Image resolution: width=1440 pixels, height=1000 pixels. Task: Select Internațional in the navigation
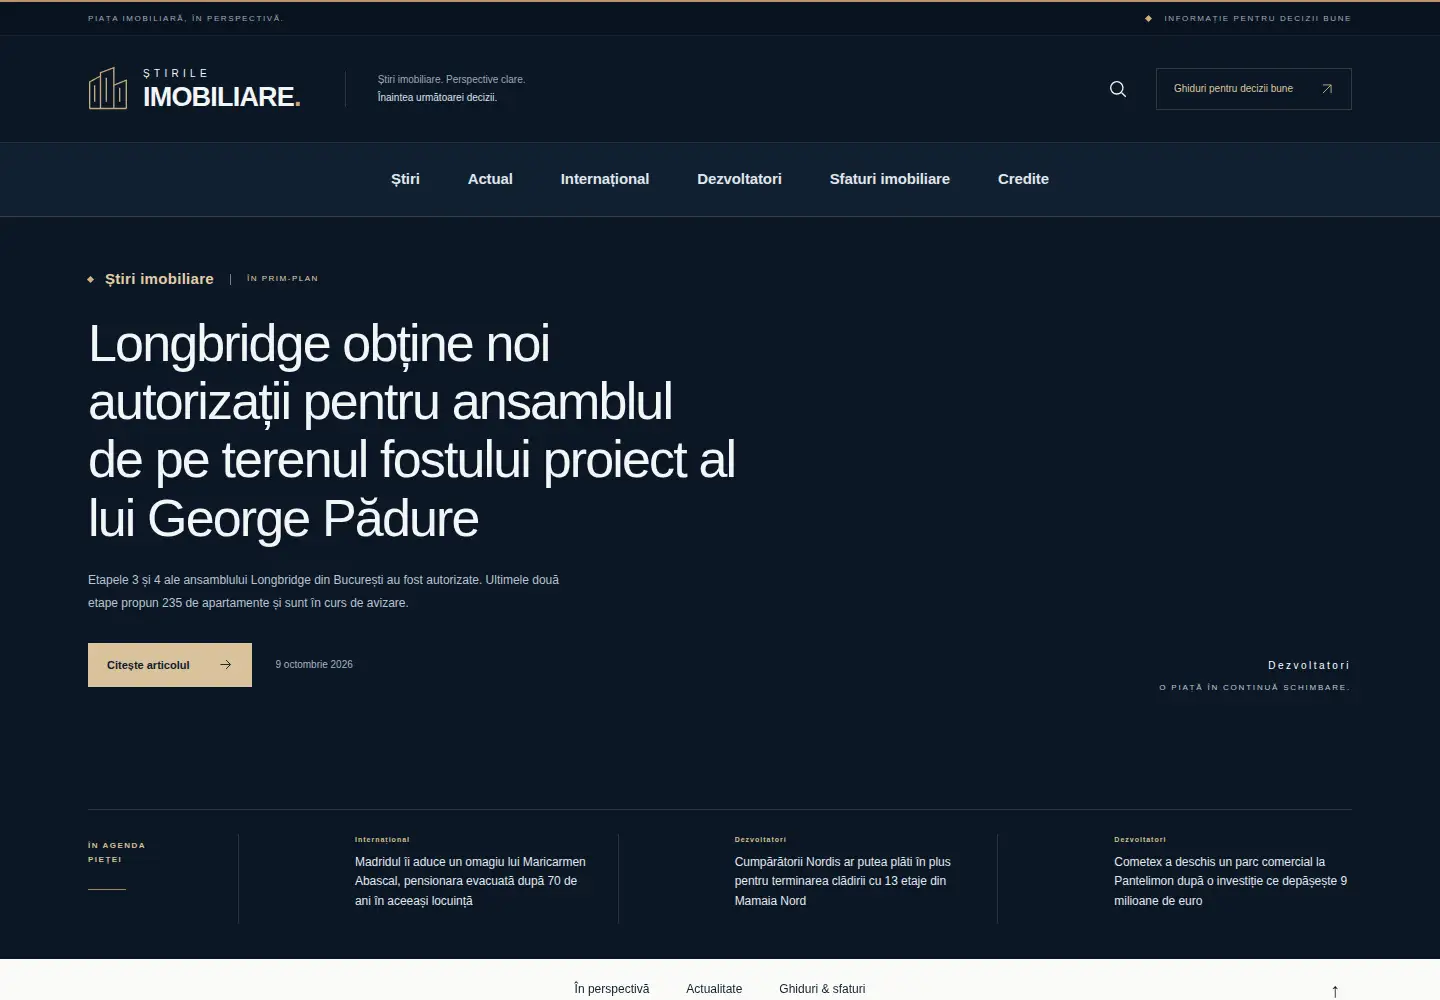(x=605, y=179)
